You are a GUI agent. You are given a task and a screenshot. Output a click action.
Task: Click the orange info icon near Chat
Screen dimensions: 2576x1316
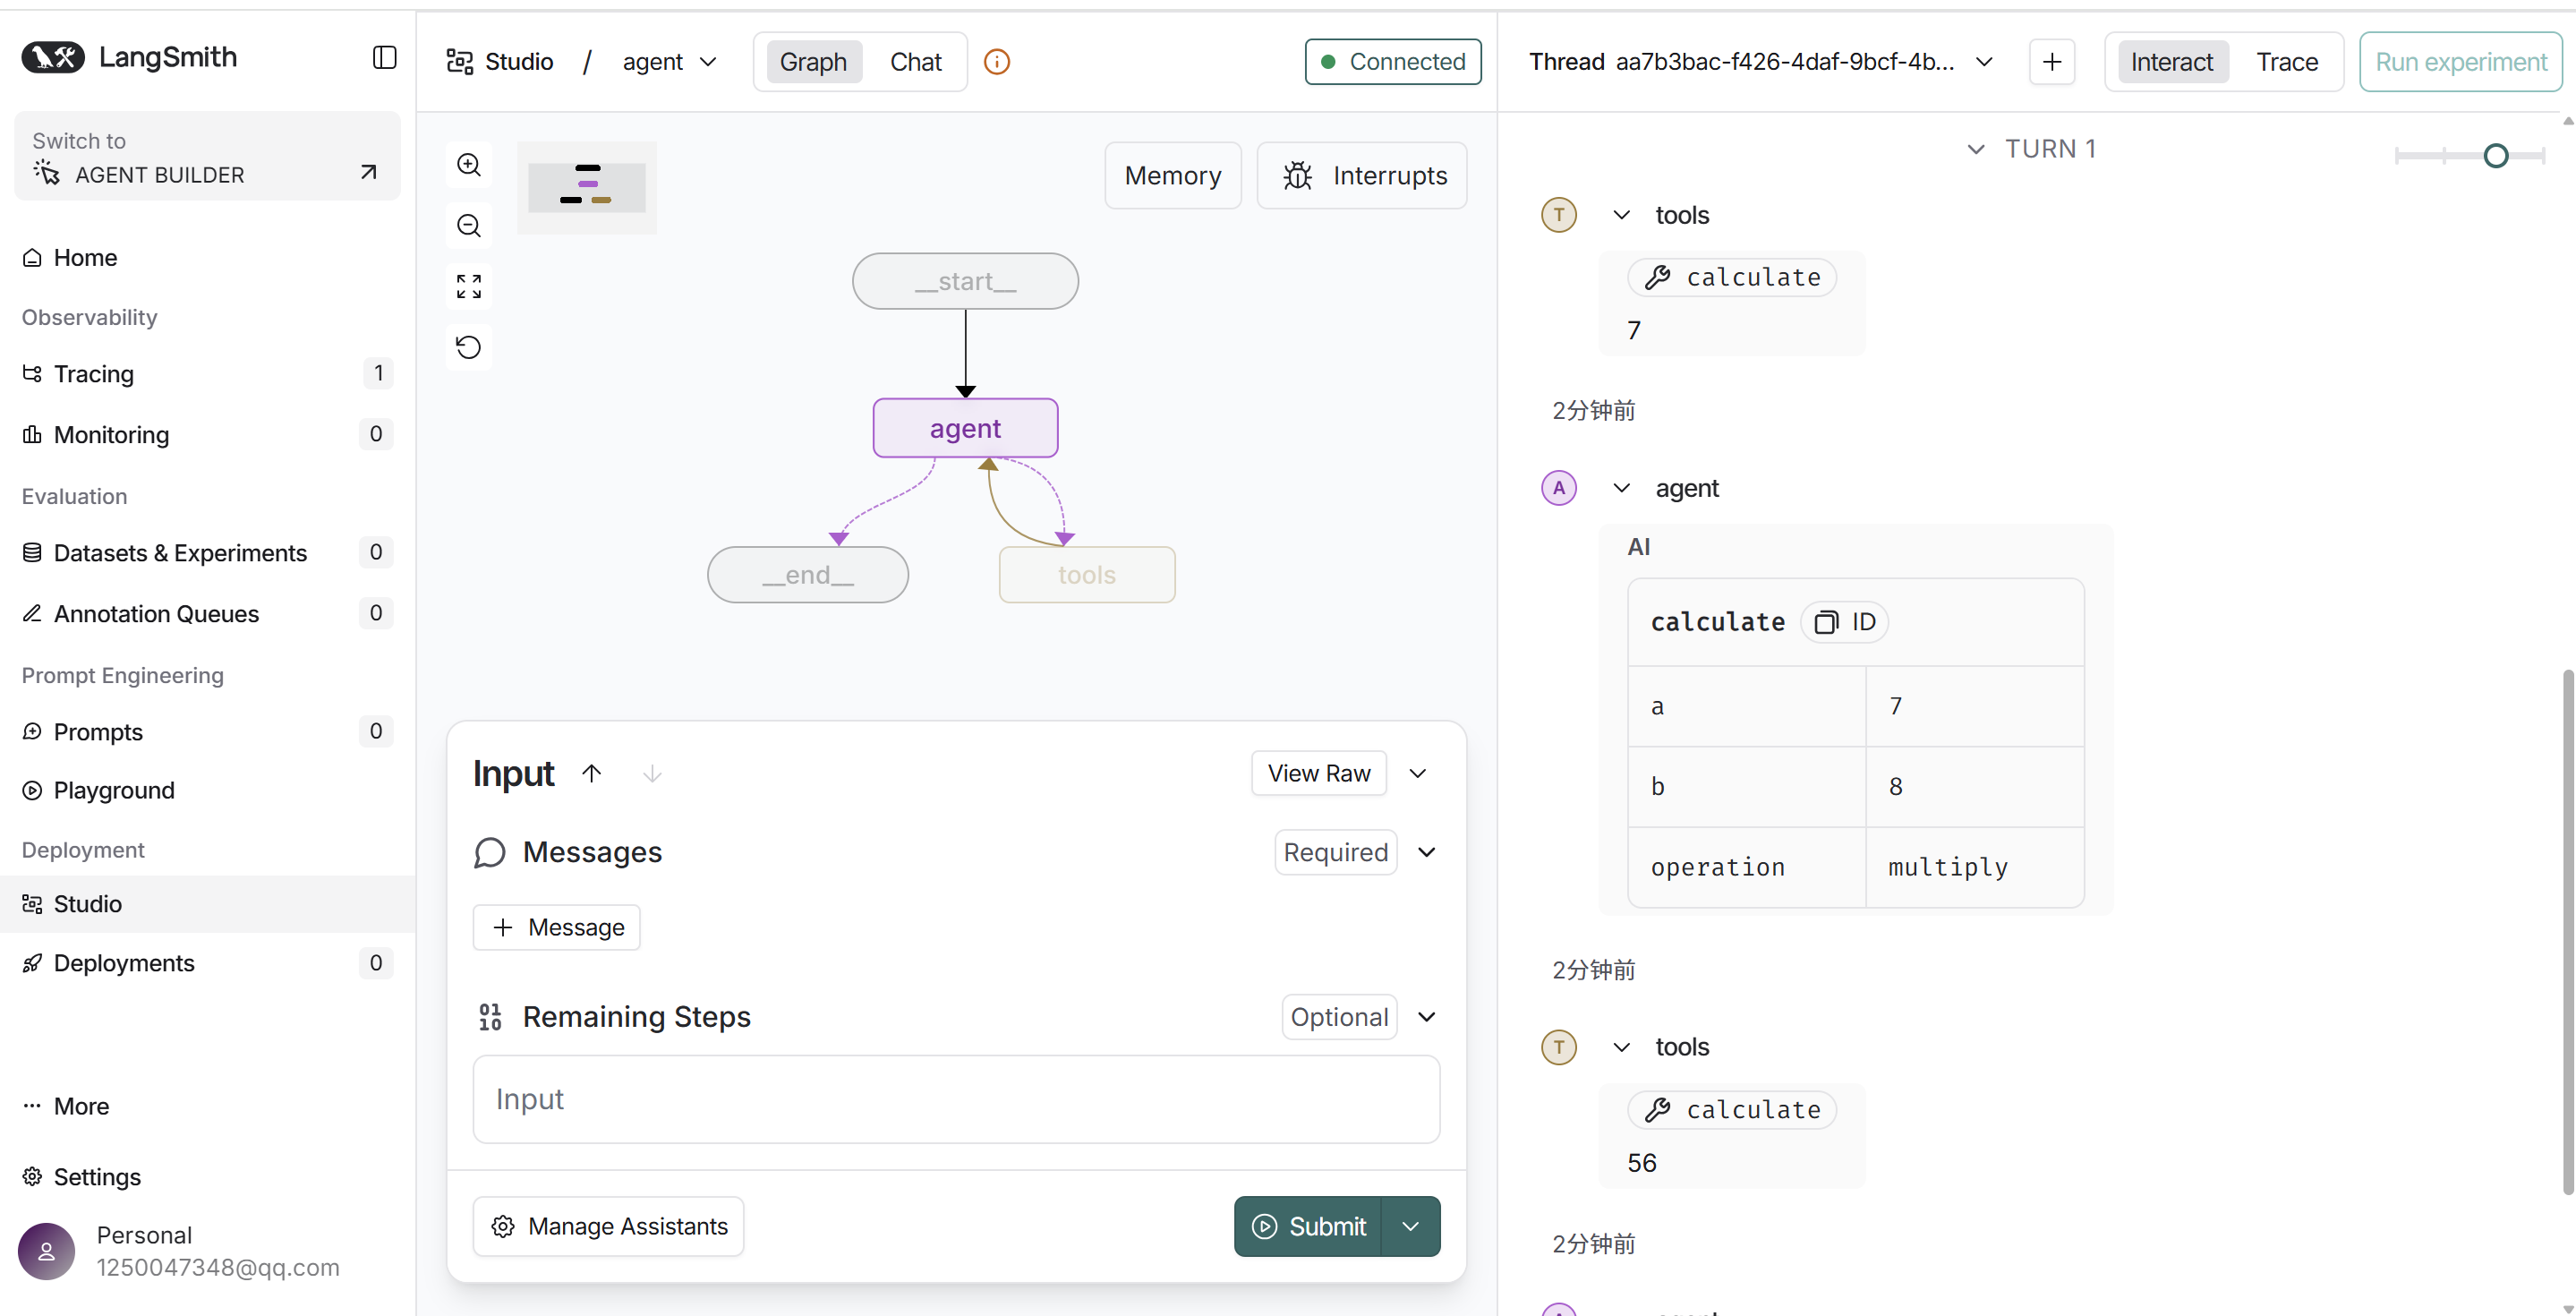pos(996,62)
